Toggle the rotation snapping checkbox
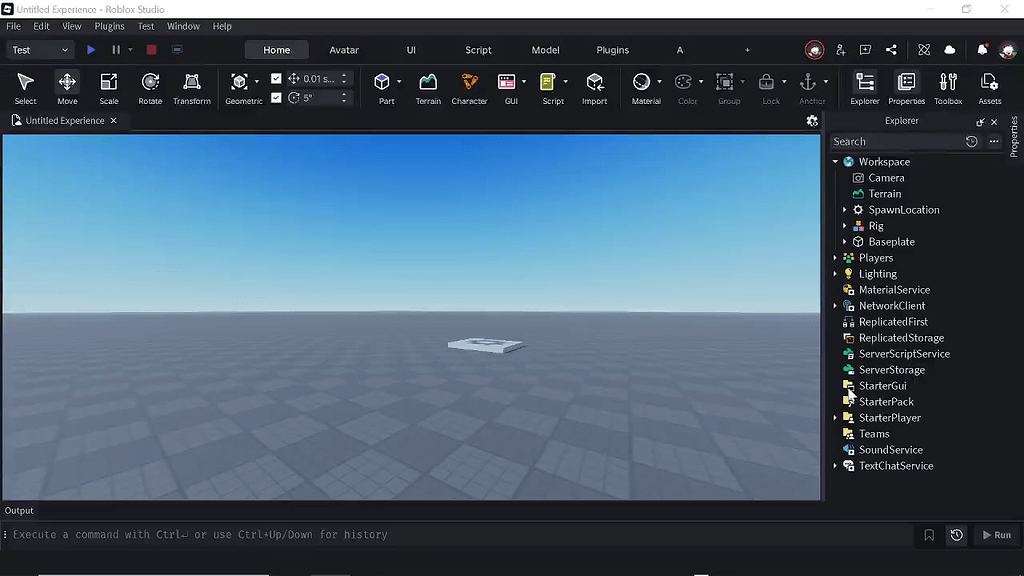This screenshot has width=1024, height=576. pyautogui.click(x=276, y=97)
